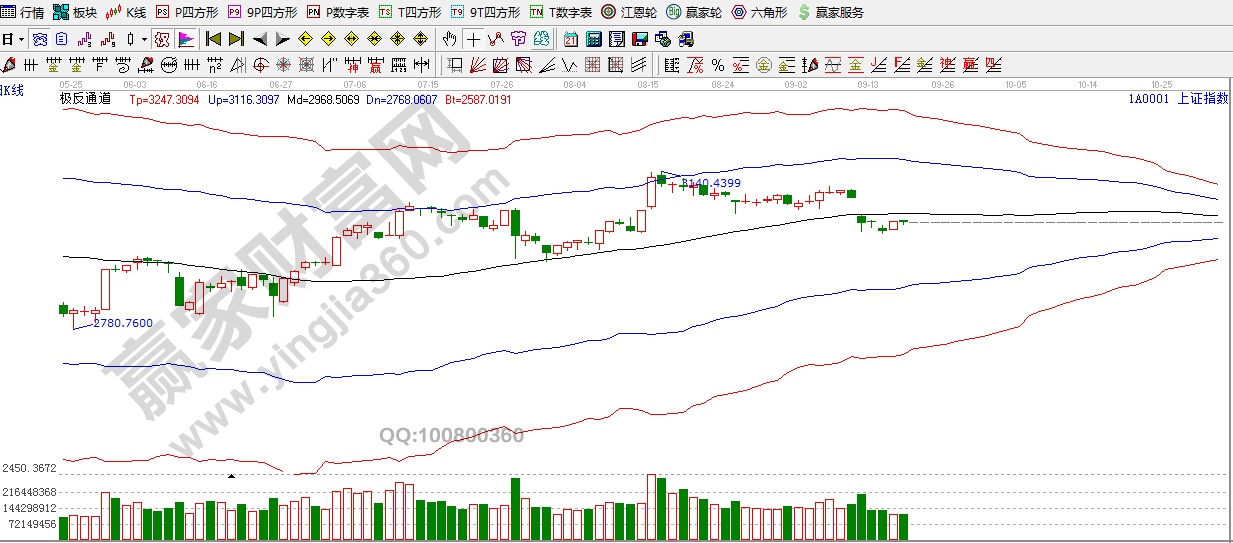Select the percent % line tool
The width and height of the screenshot is (1233, 543).
718,66
